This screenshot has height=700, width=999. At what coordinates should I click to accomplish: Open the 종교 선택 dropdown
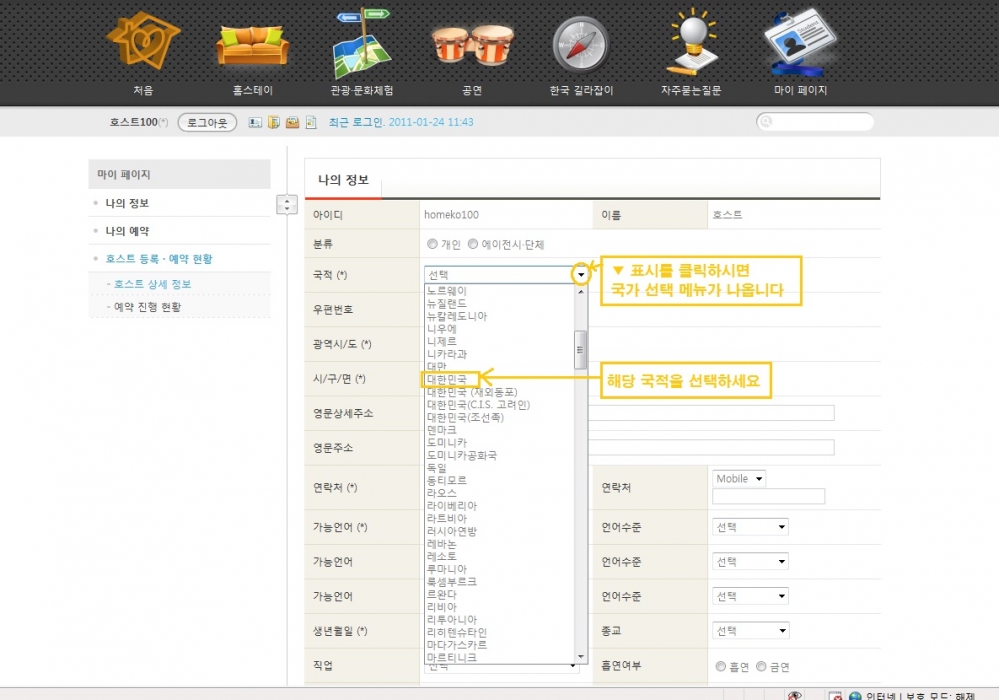coord(751,631)
